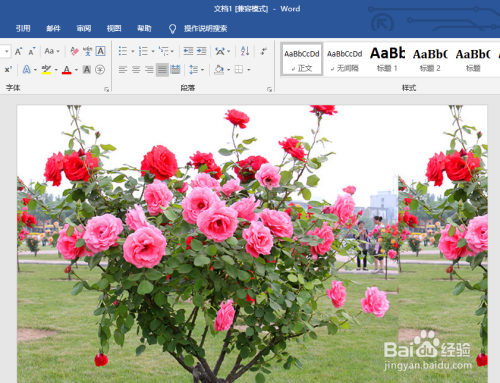The height and width of the screenshot is (383, 500).
Task: Align text left
Action: pos(123,69)
